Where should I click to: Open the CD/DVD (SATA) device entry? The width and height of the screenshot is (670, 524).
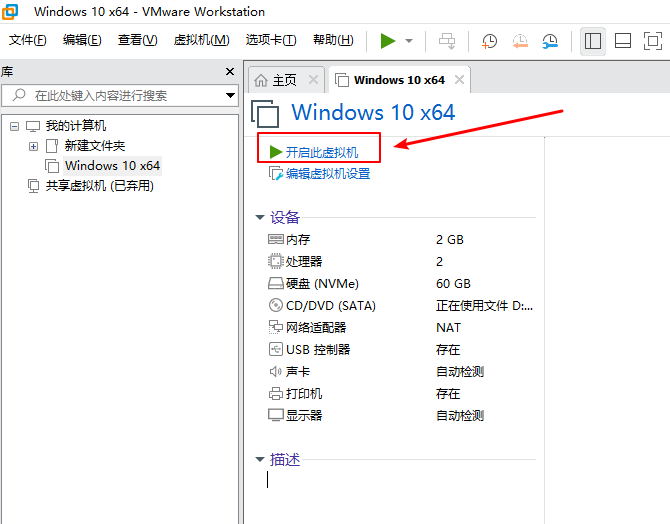330,305
